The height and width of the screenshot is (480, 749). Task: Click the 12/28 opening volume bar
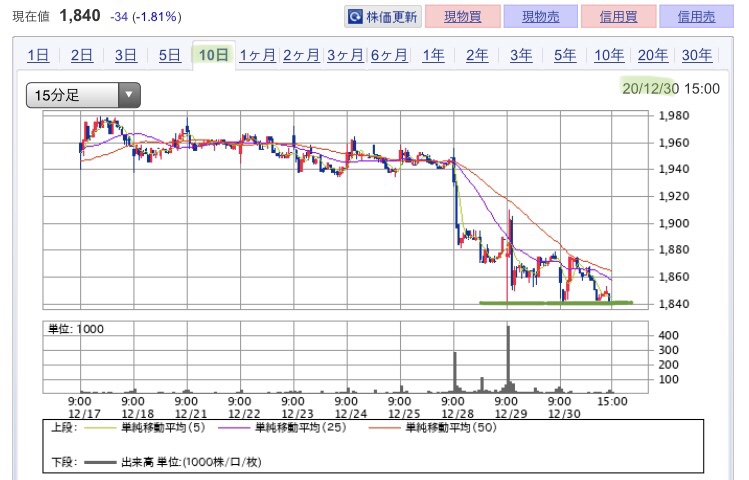455,373
